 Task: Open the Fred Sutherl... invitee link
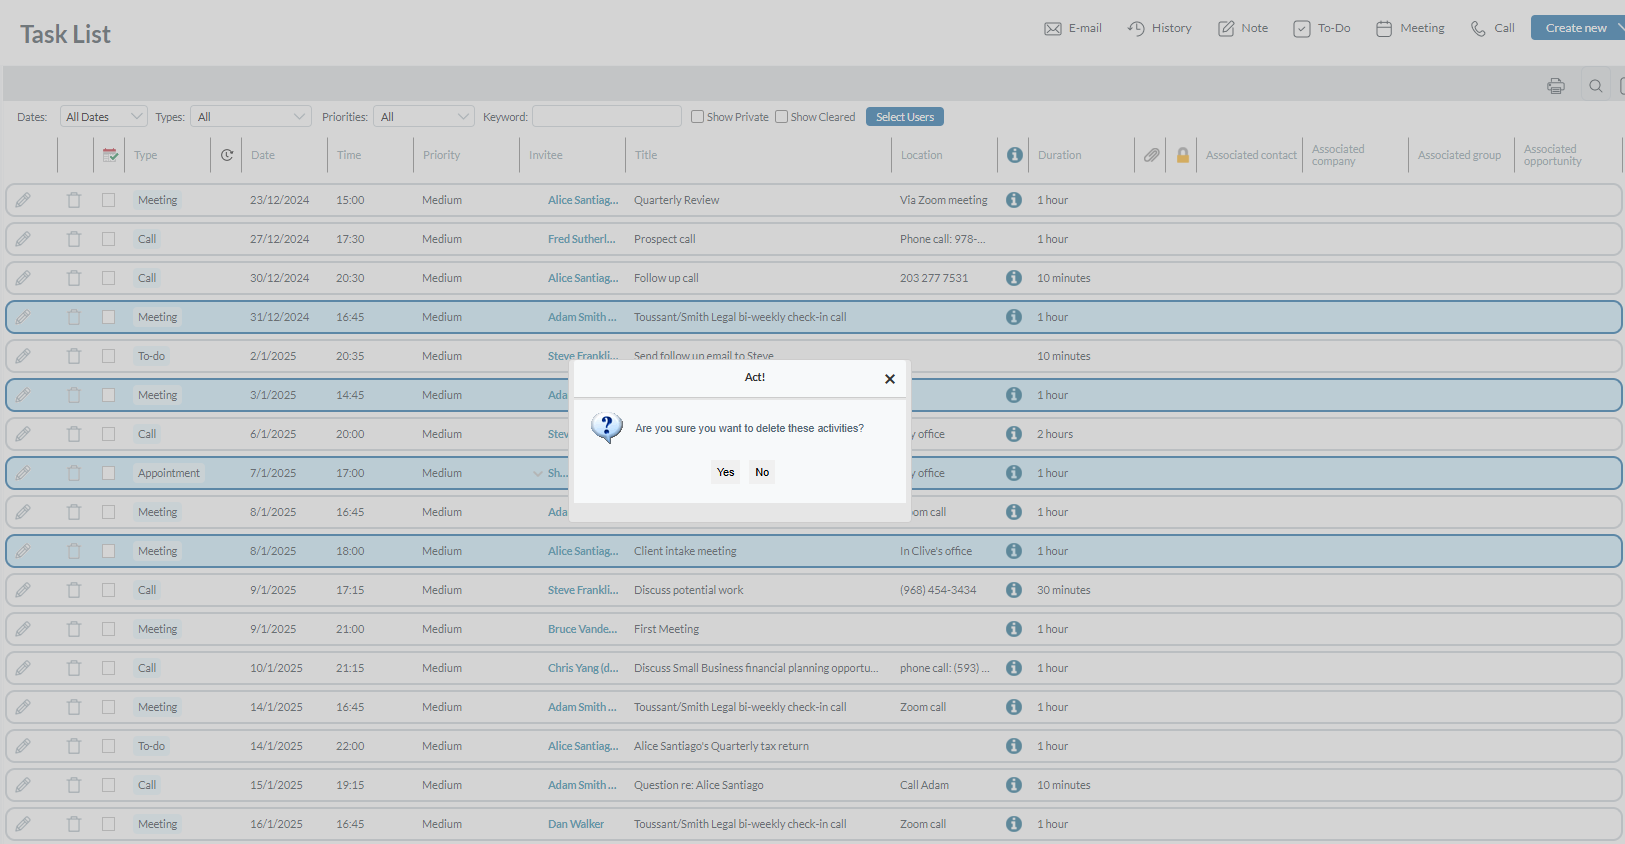click(x=582, y=239)
